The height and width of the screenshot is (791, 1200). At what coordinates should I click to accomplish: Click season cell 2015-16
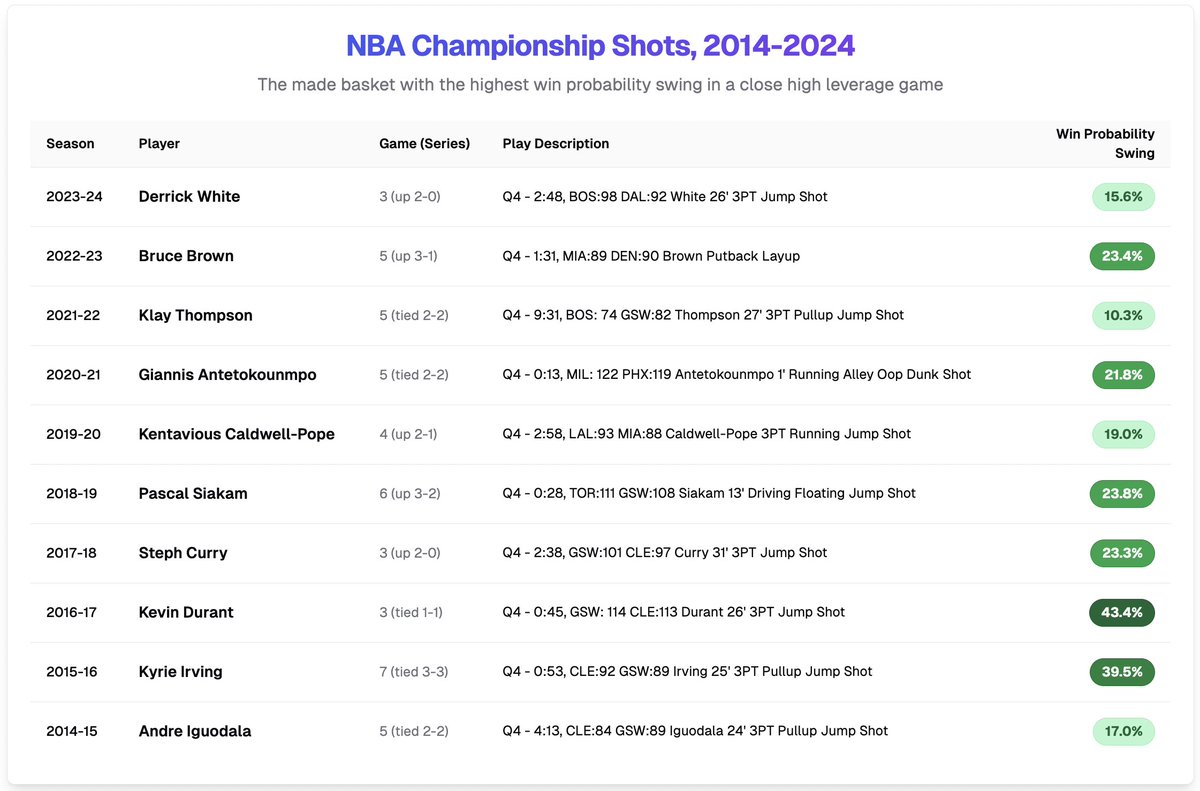(72, 672)
